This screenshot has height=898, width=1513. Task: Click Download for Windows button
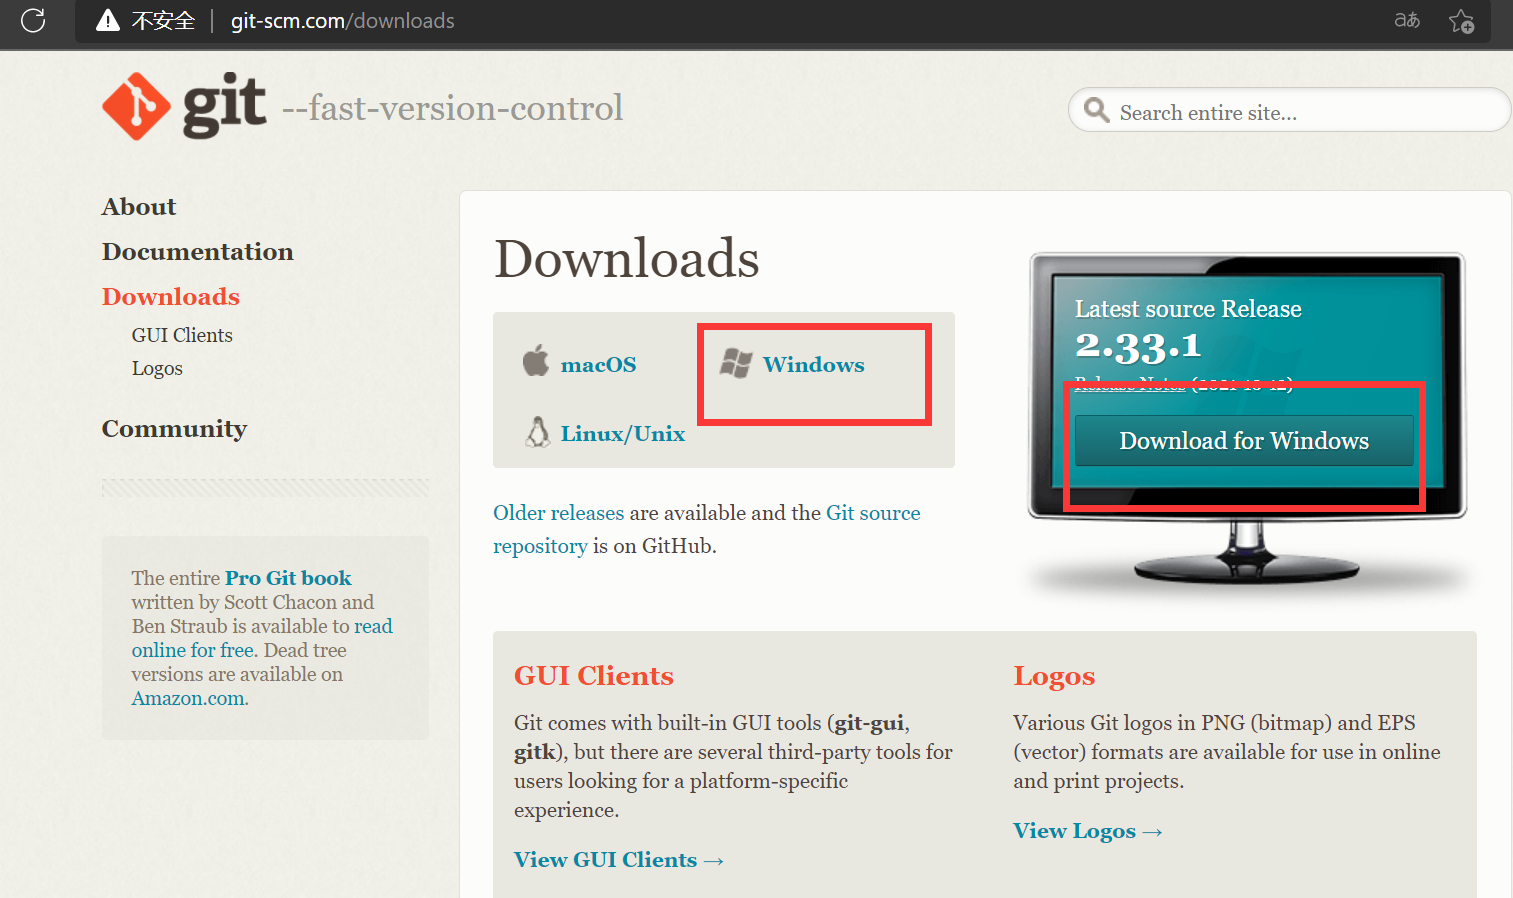coord(1244,441)
